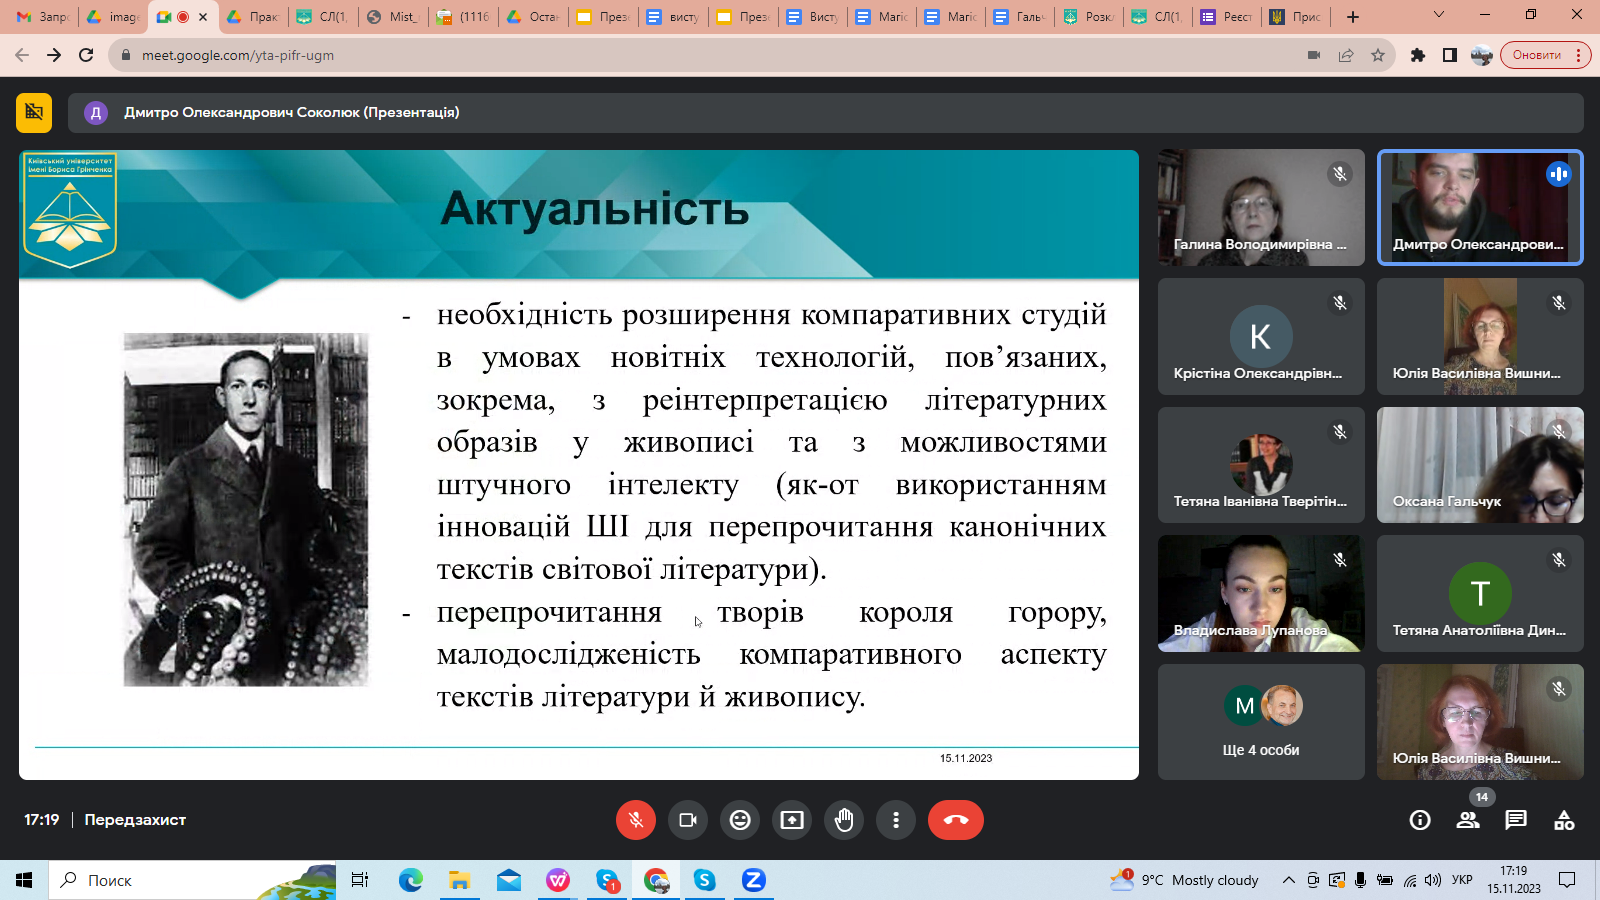Screen dimensions: 1600x900
Task: Open the activities panel icon
Action: click(x=1564, y=821)
